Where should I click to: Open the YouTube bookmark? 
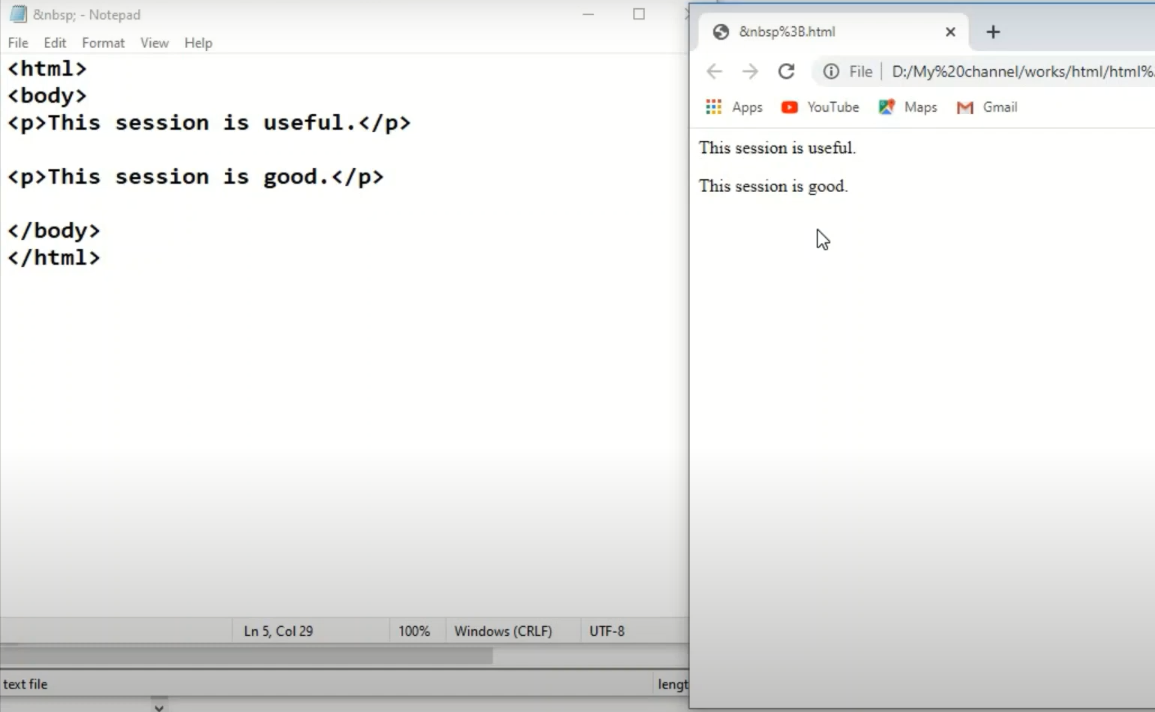(x=820, y=107)
